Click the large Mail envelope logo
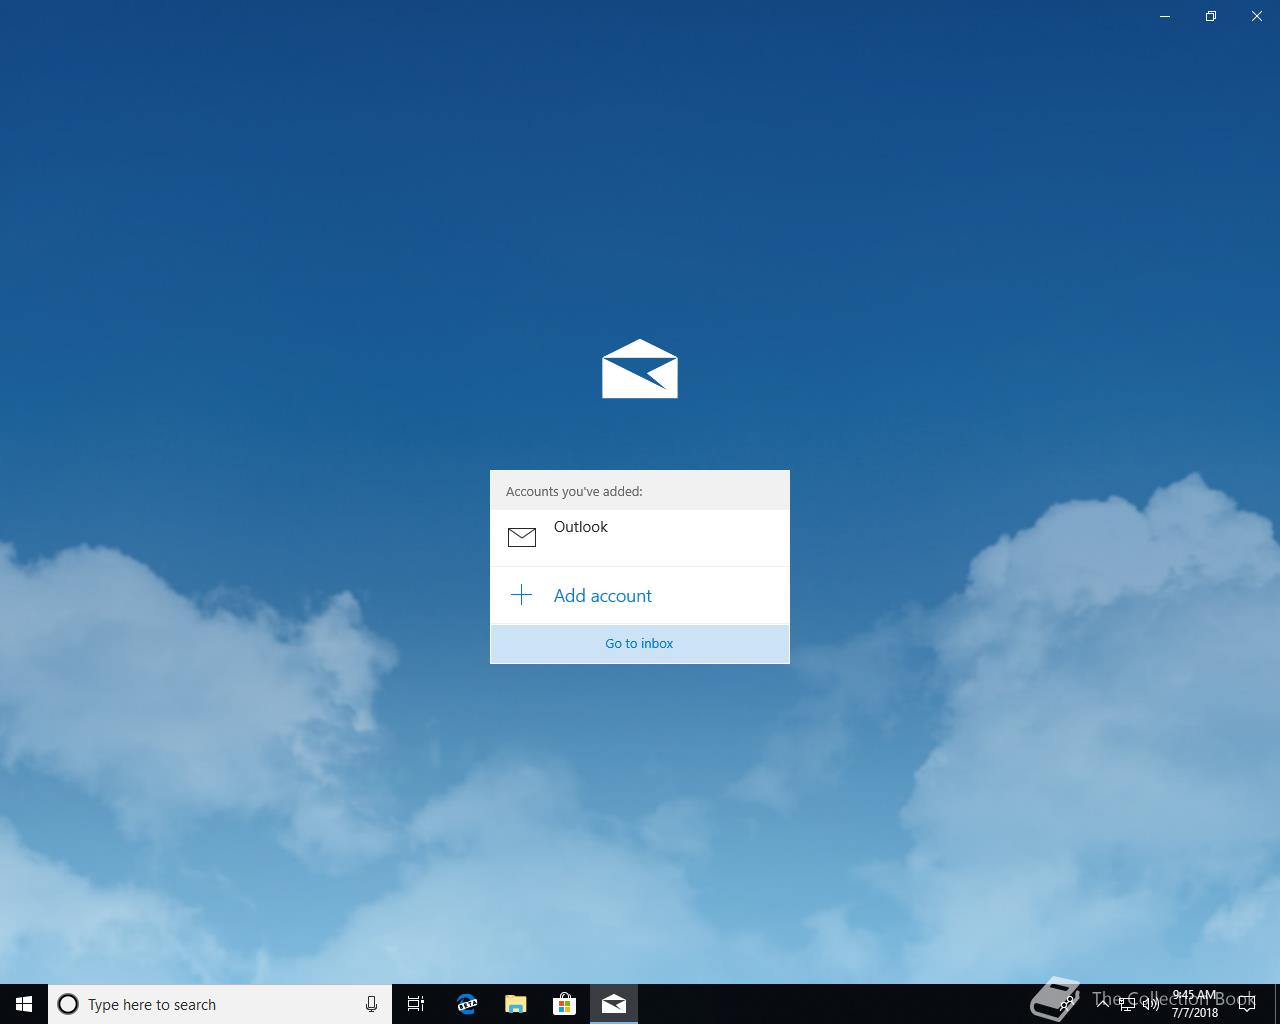Viewport: 1280px width, 1024px height. [640, 368]
